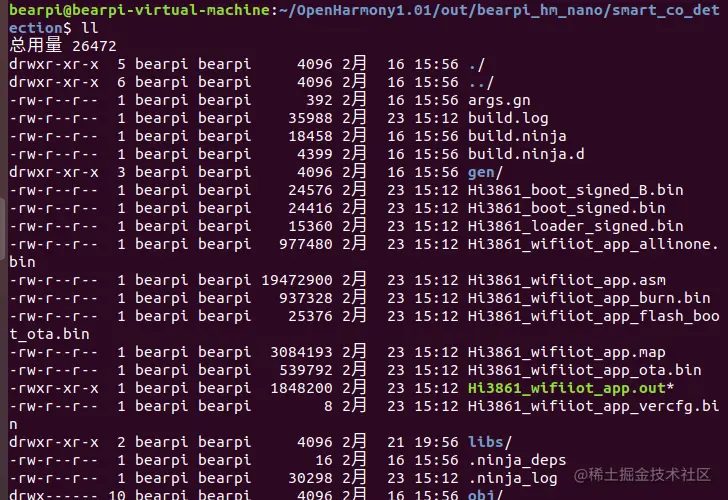Screen dimensions: 728x500
Task: Click the args.gn filename
Action: [499, 101]
